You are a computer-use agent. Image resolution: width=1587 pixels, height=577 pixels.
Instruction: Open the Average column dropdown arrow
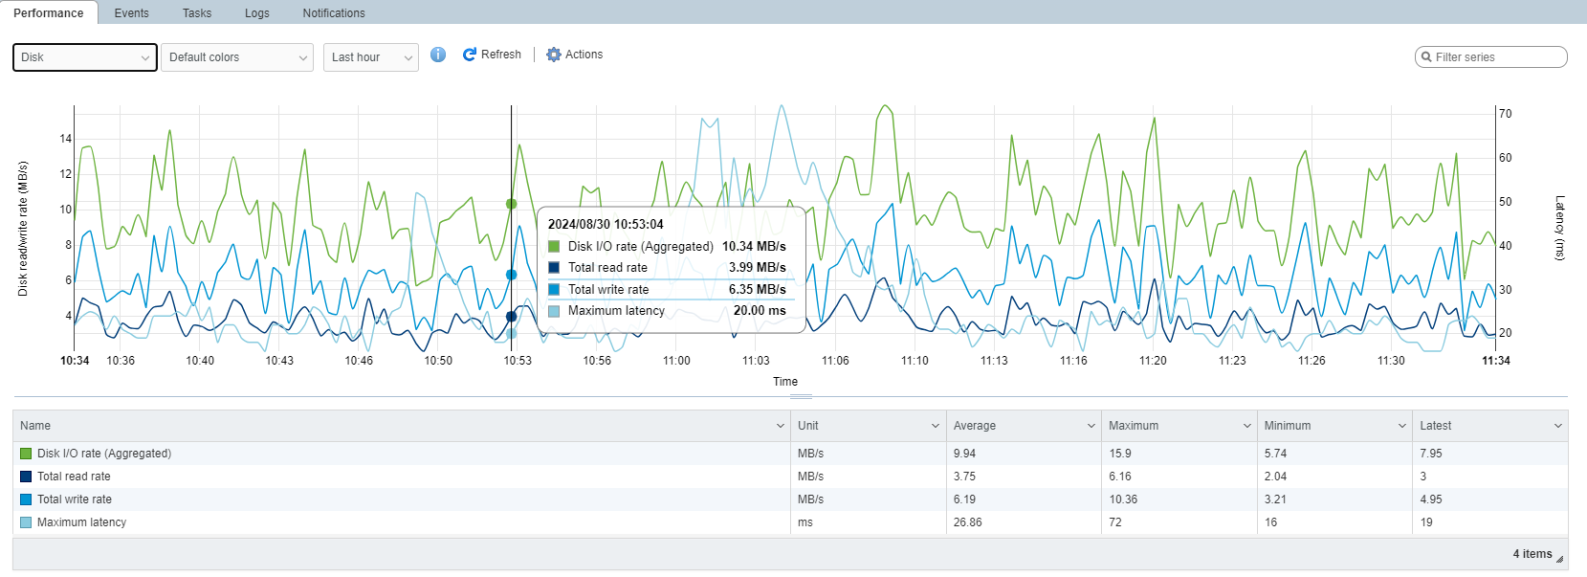click(1091, 426)
